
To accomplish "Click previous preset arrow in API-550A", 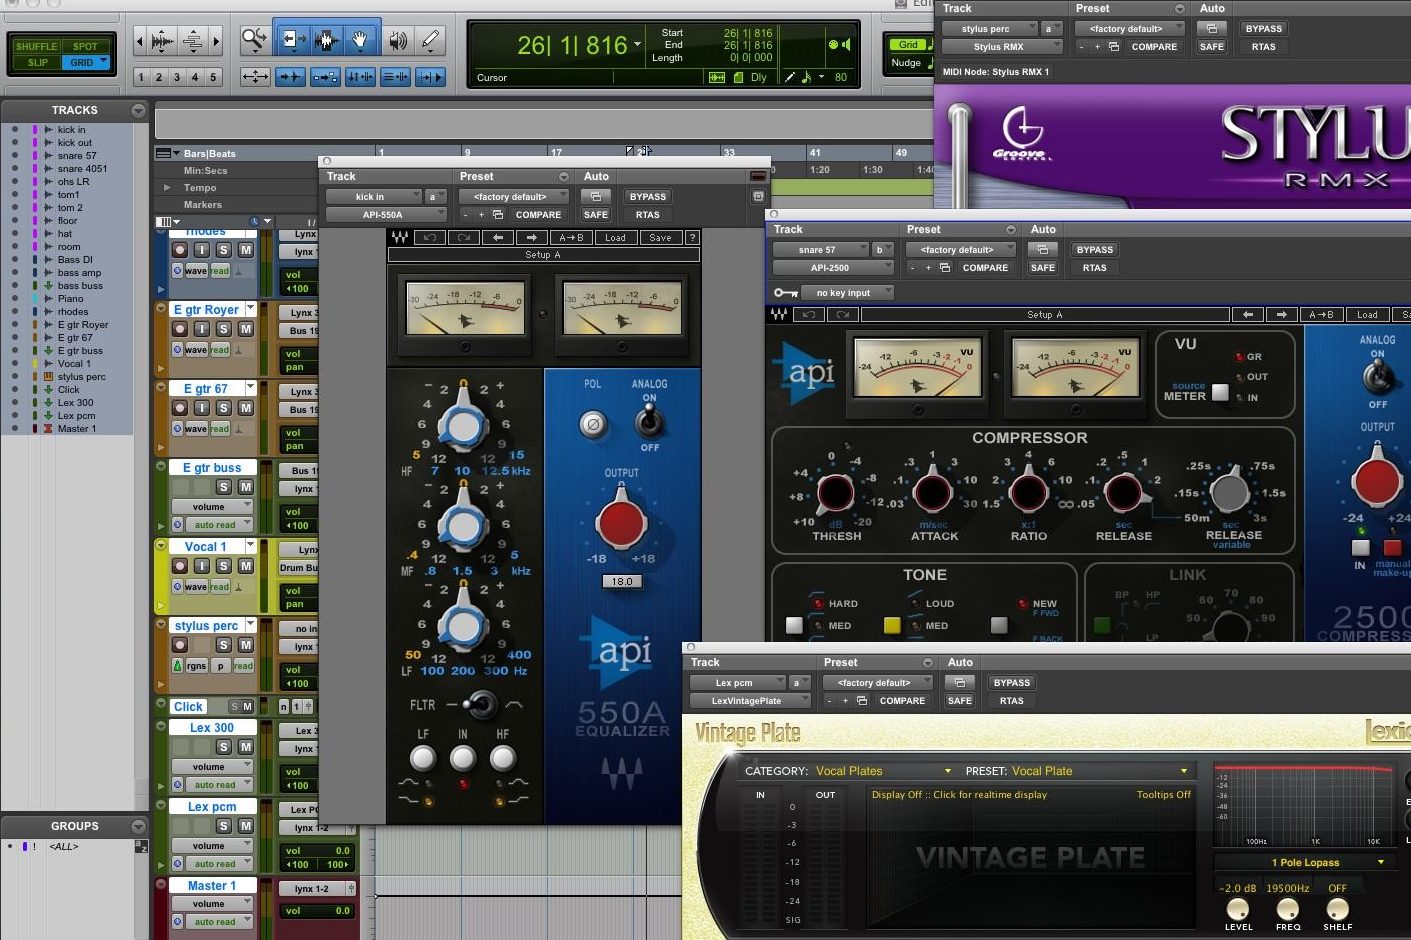I will point(498,238).
